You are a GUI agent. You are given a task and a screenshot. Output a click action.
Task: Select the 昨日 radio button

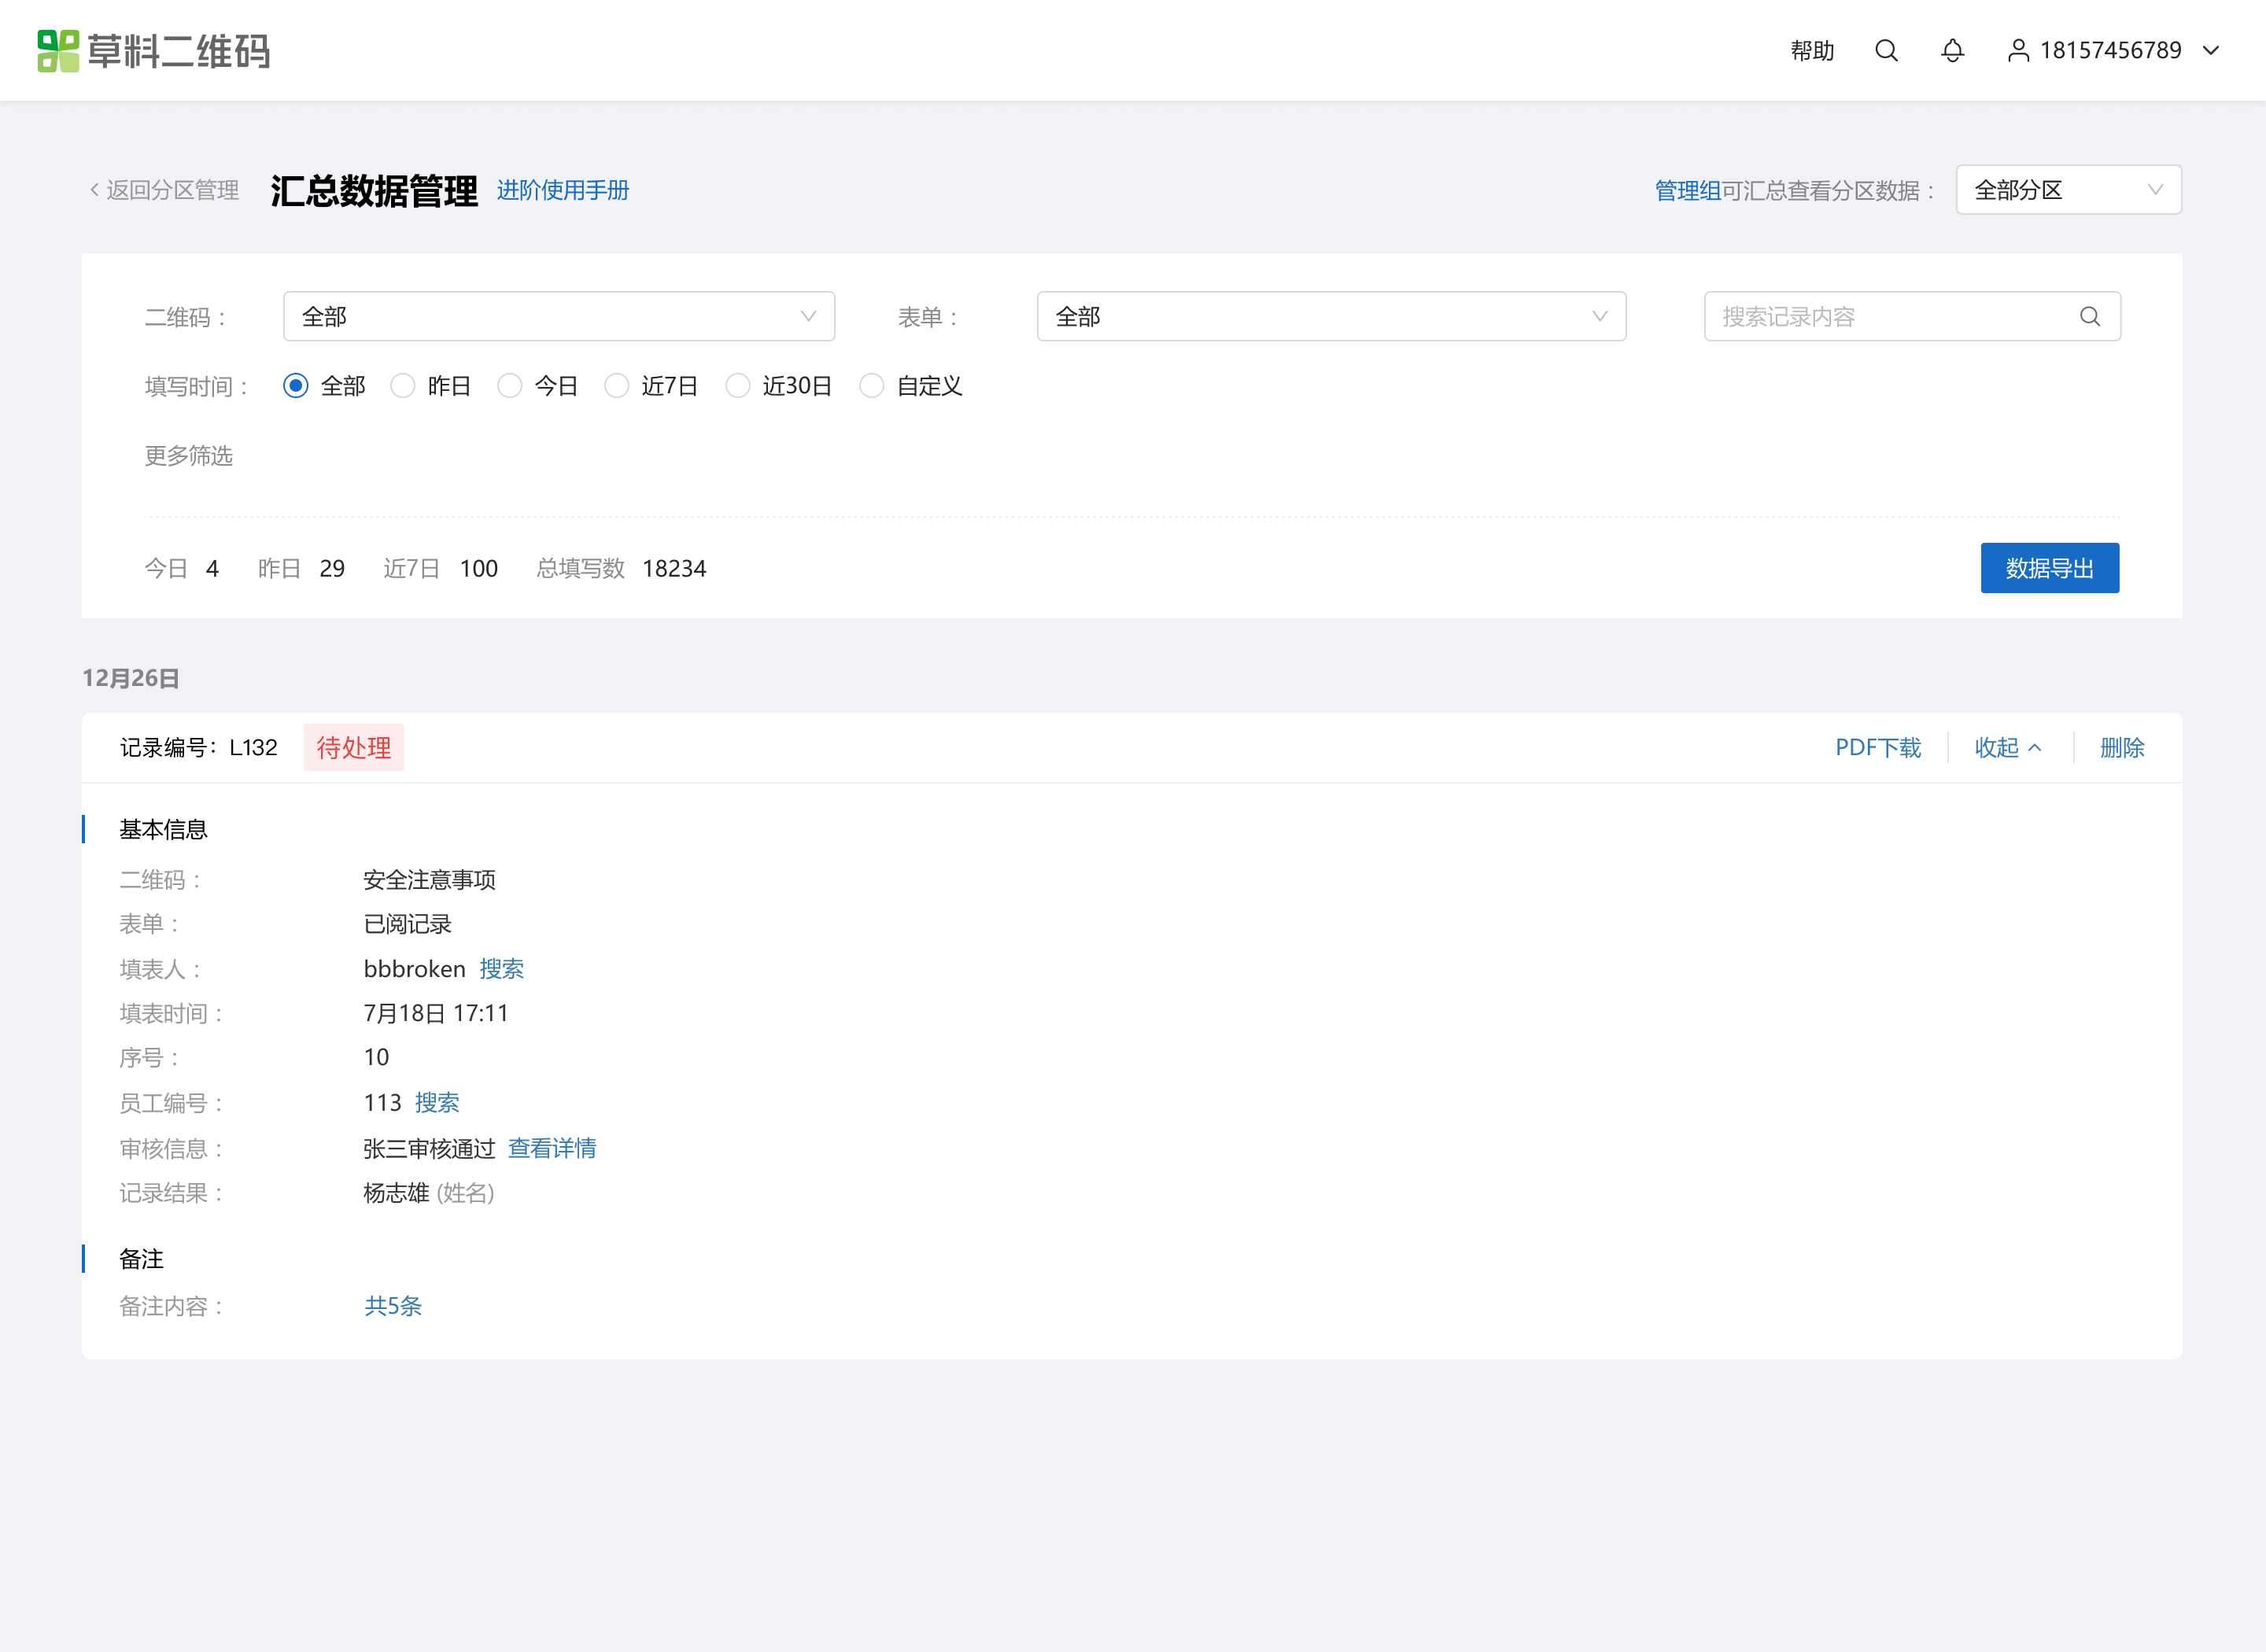point(402,386)
